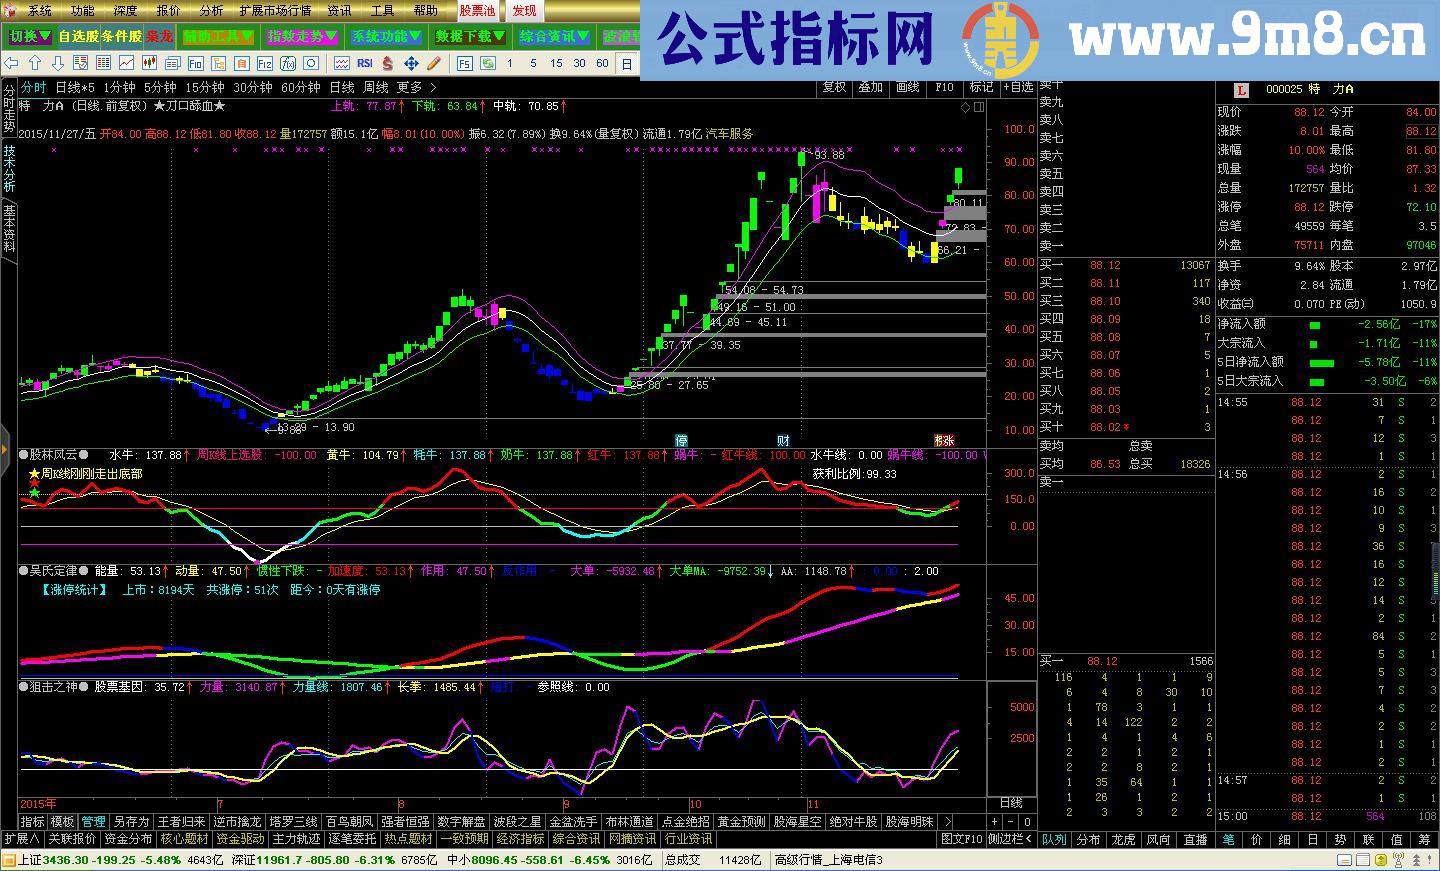
Task: Switch period to 60 minutes via toolbar toggle
Action: tap(601, 62)
